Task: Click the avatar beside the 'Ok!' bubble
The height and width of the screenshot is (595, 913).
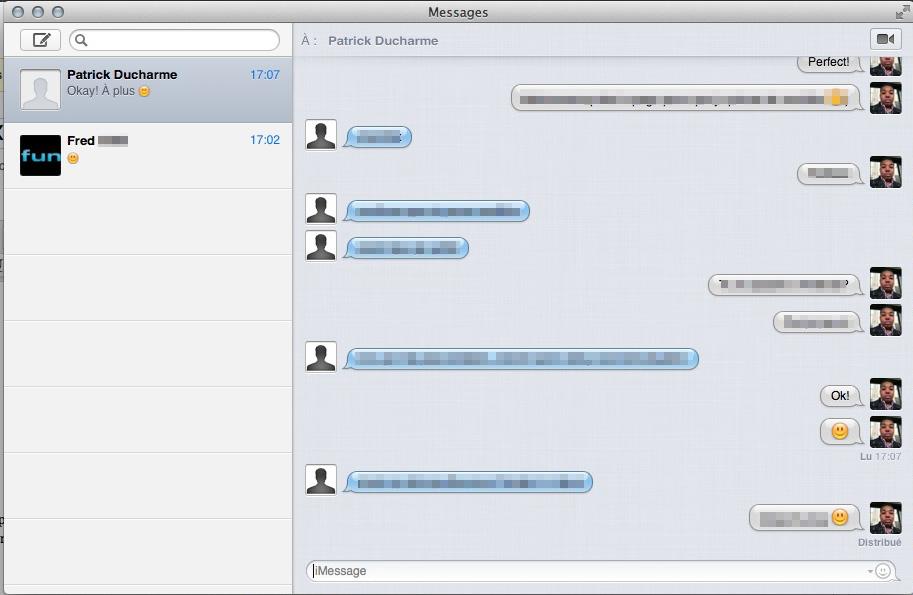Action: (885, 395)
